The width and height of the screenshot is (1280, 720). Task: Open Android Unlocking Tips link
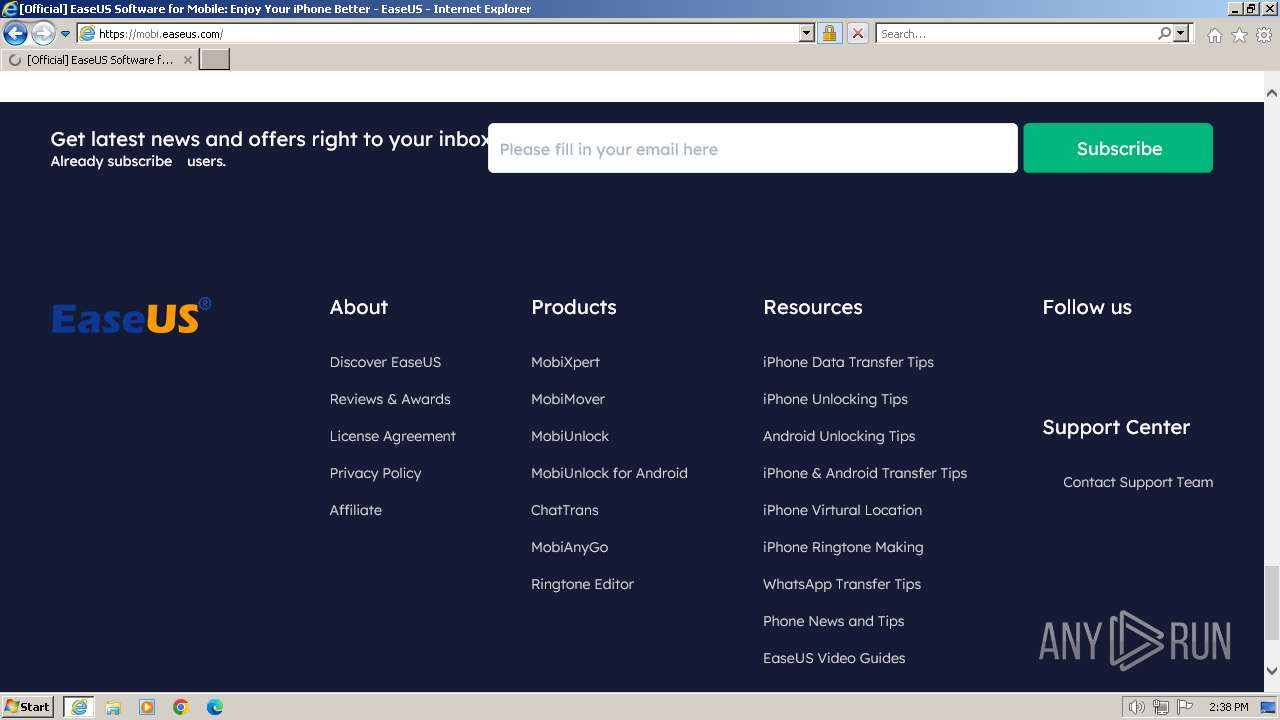click(x=839, y=436)
